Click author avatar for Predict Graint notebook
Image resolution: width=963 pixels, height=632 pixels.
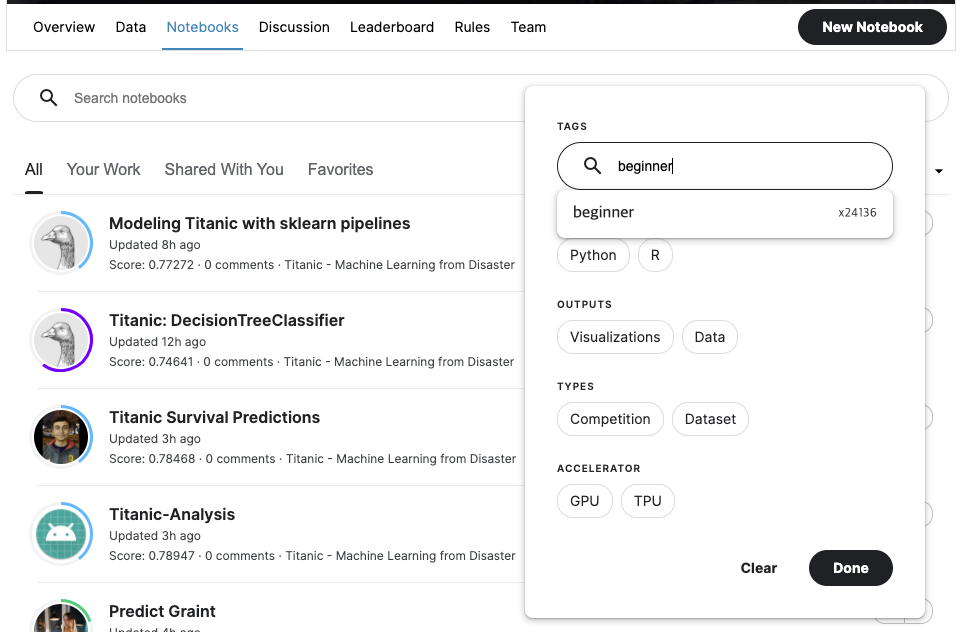point(61,619)
